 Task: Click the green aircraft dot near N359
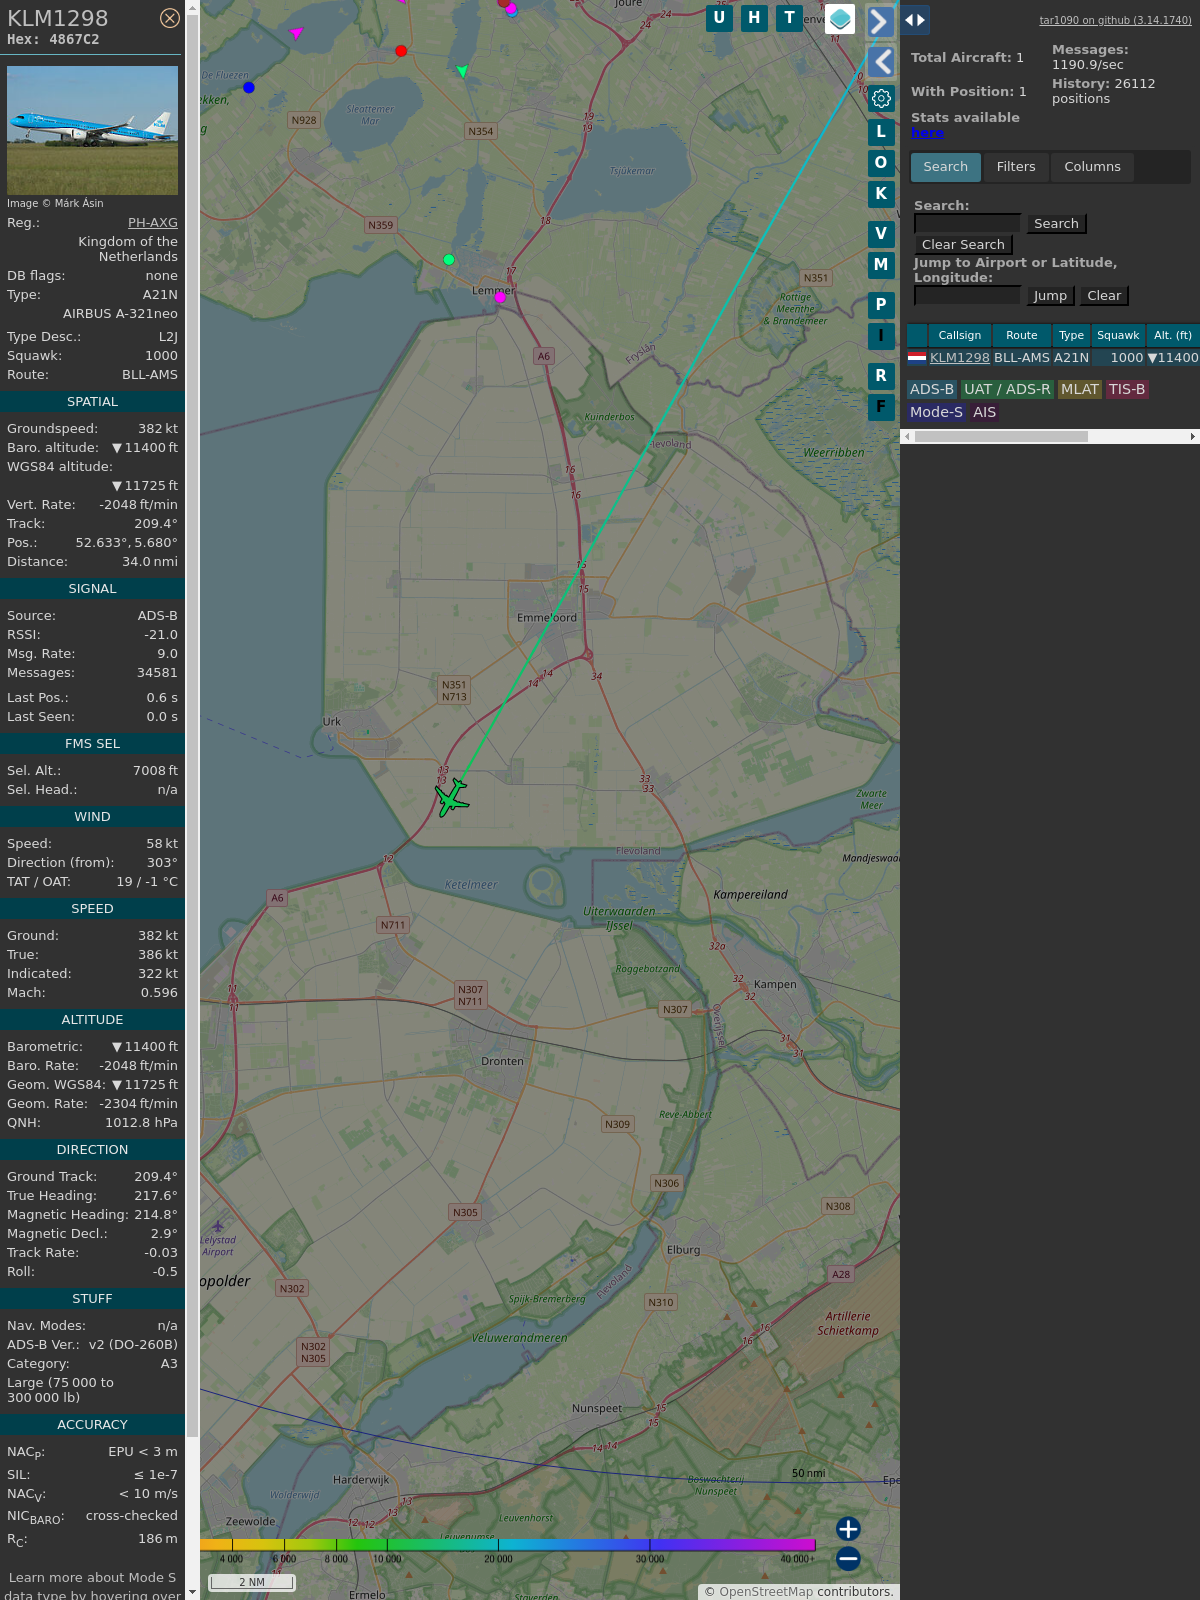(x=449, y=260)
